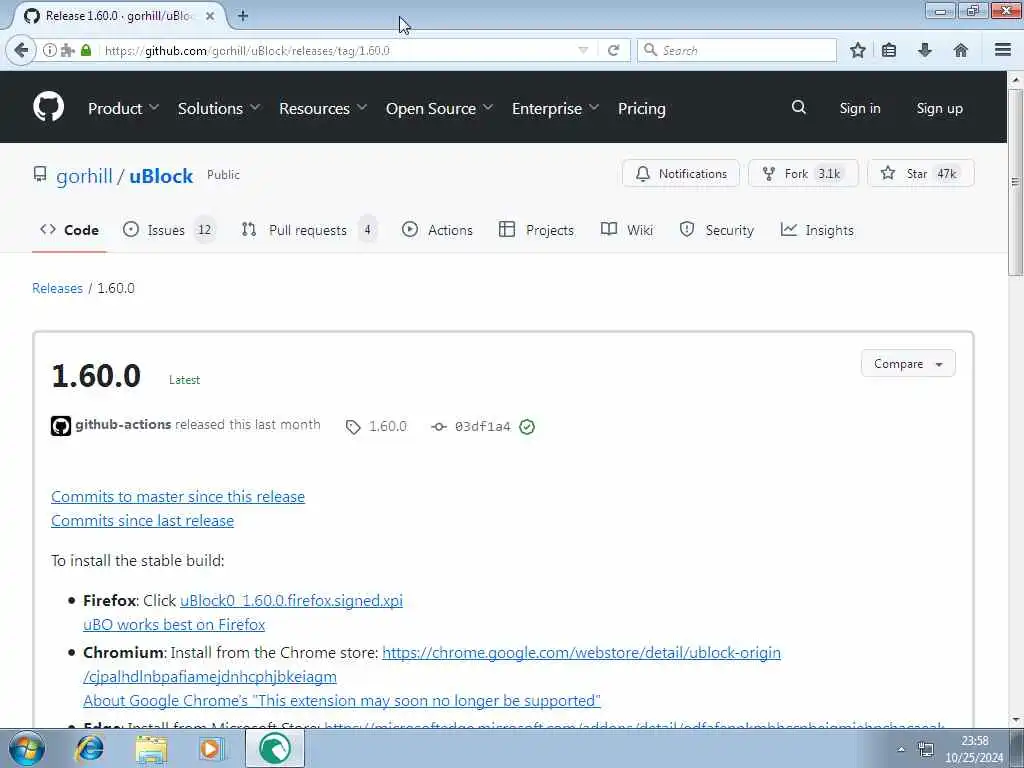Open the Wiki tab
The height and width of the screenshot is (768, 1024).
[627, 230]
